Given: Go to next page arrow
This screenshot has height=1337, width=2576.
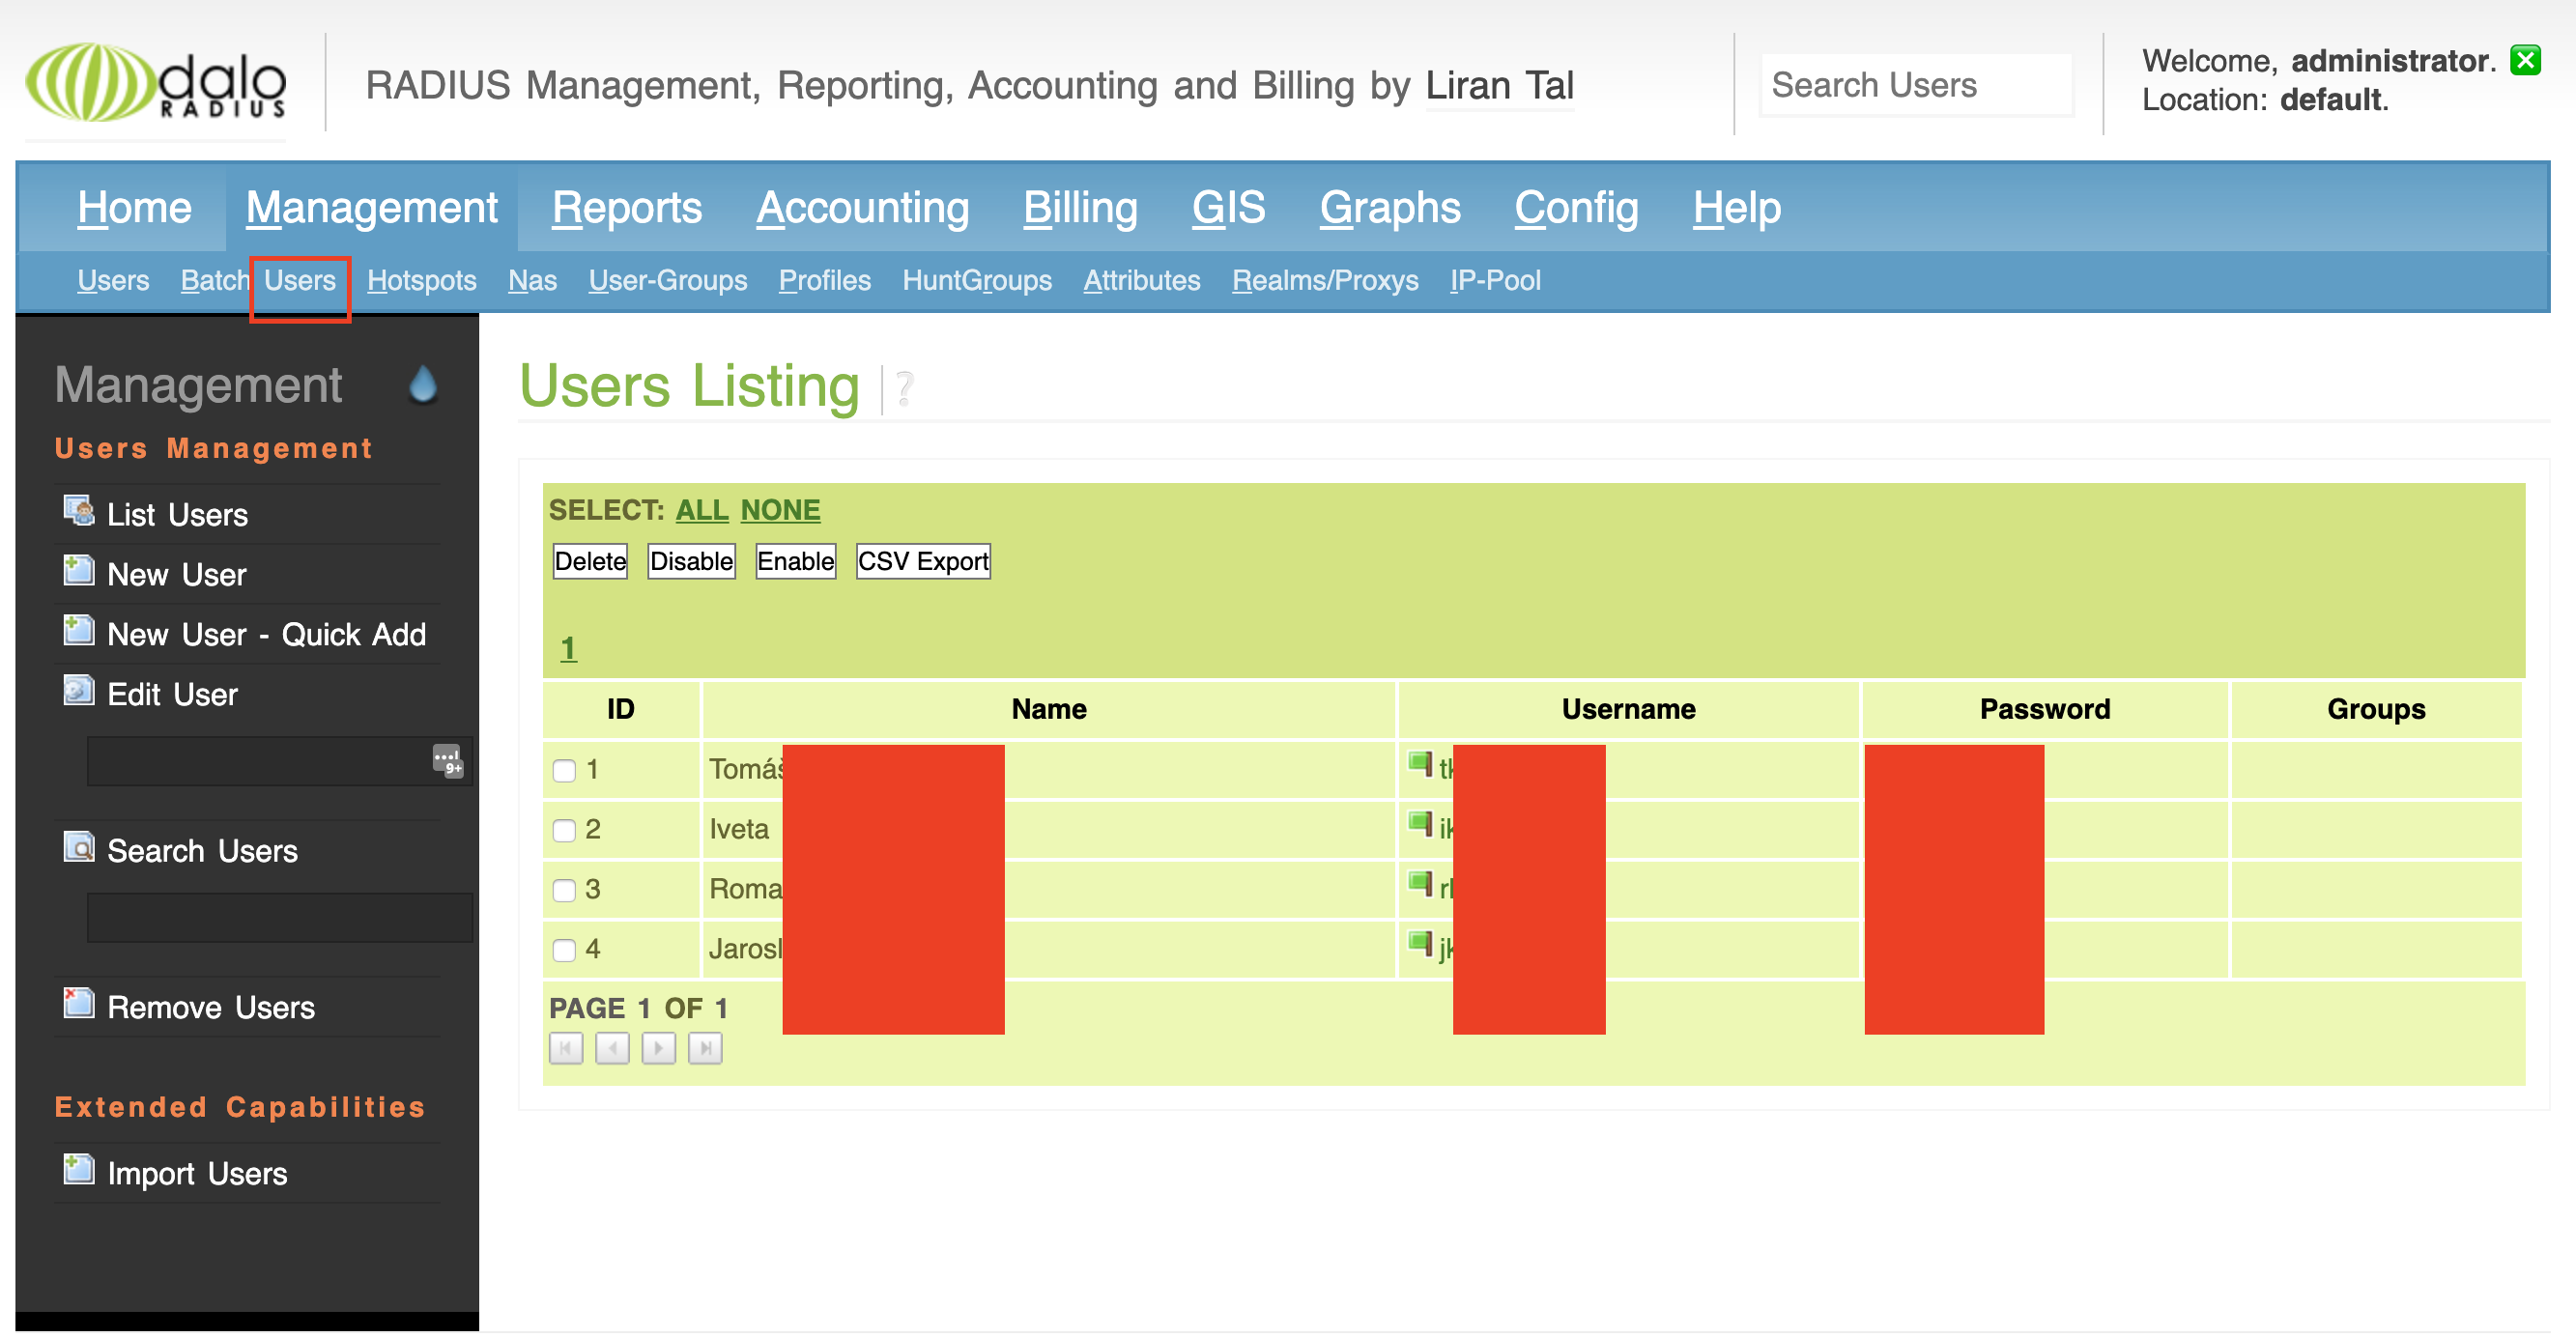Looking at the screenshot, I should pyautogui.click(x=658, y=1049).
